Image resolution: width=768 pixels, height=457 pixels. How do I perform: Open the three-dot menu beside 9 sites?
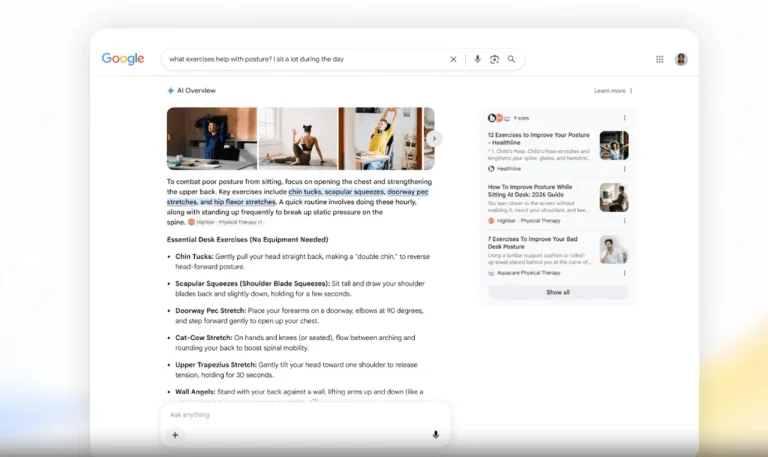pyautogui.click(x=624, y=118)
